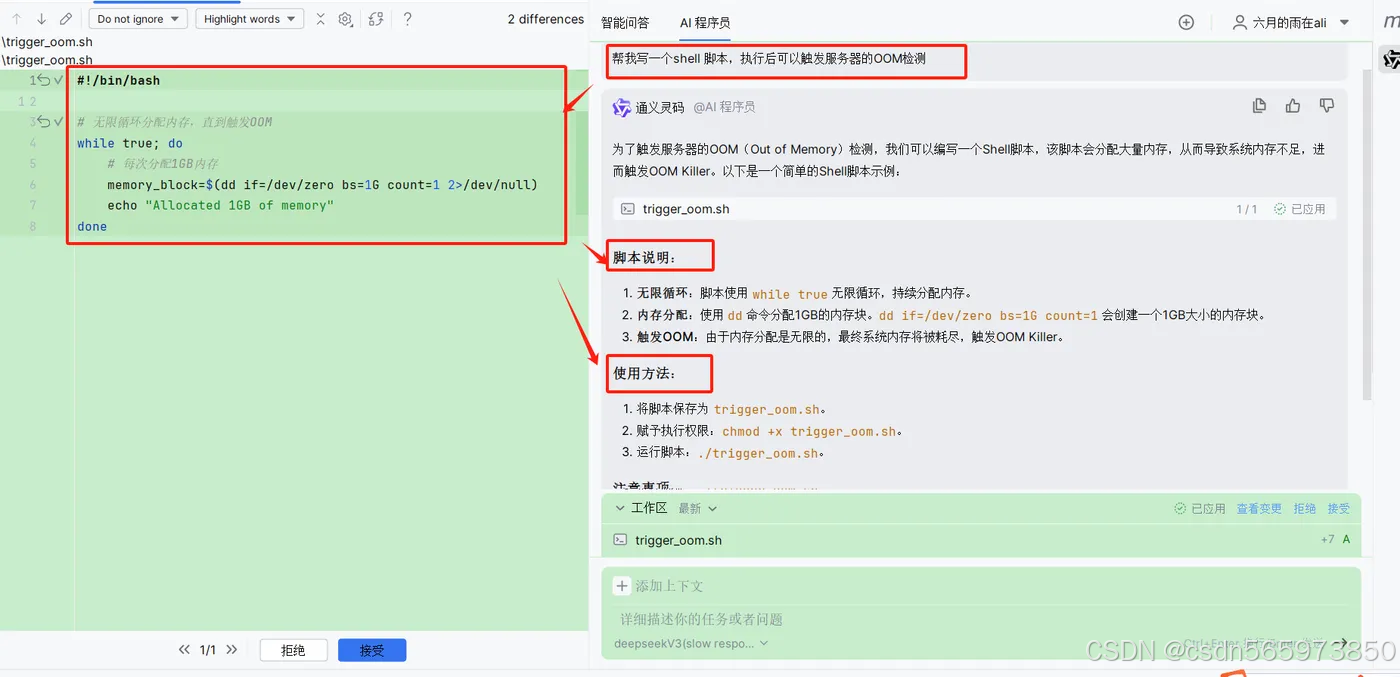Click synchronize scrolling icon in diff toolbar
Viewport: 1400px width, 677px height.
(x=376, y=19)
